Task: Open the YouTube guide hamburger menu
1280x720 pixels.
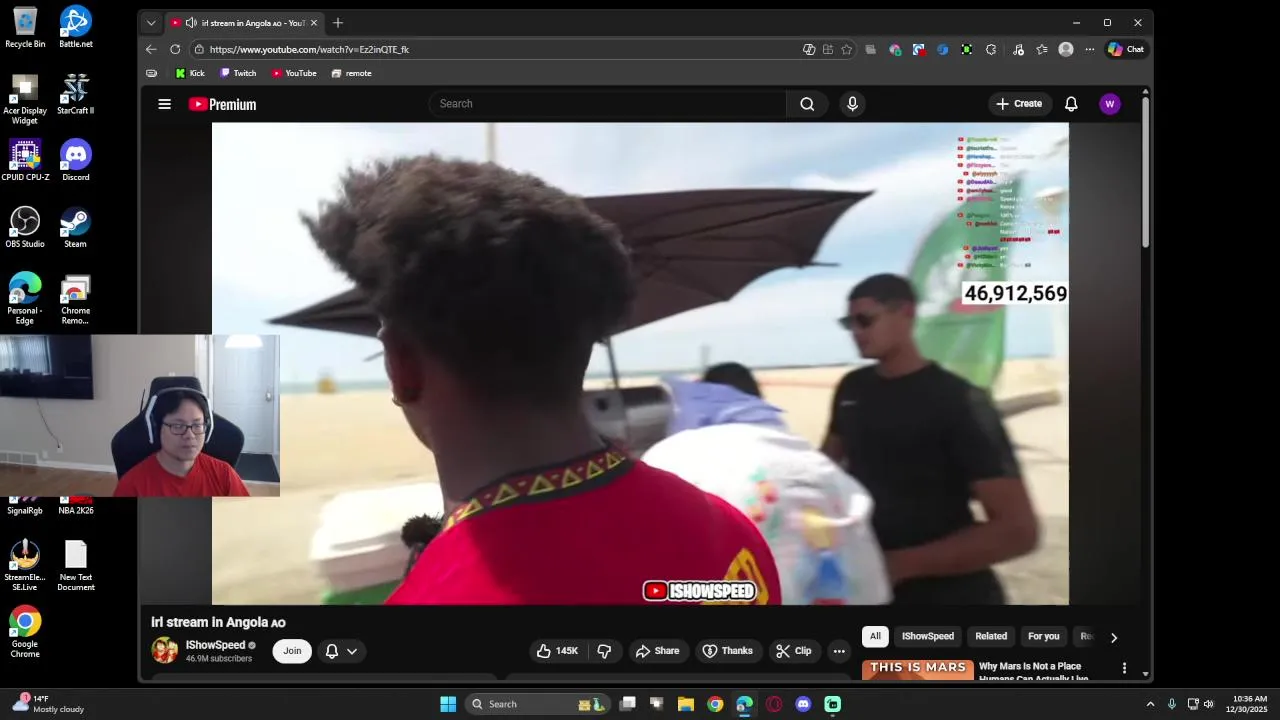Action: (164, 104)
